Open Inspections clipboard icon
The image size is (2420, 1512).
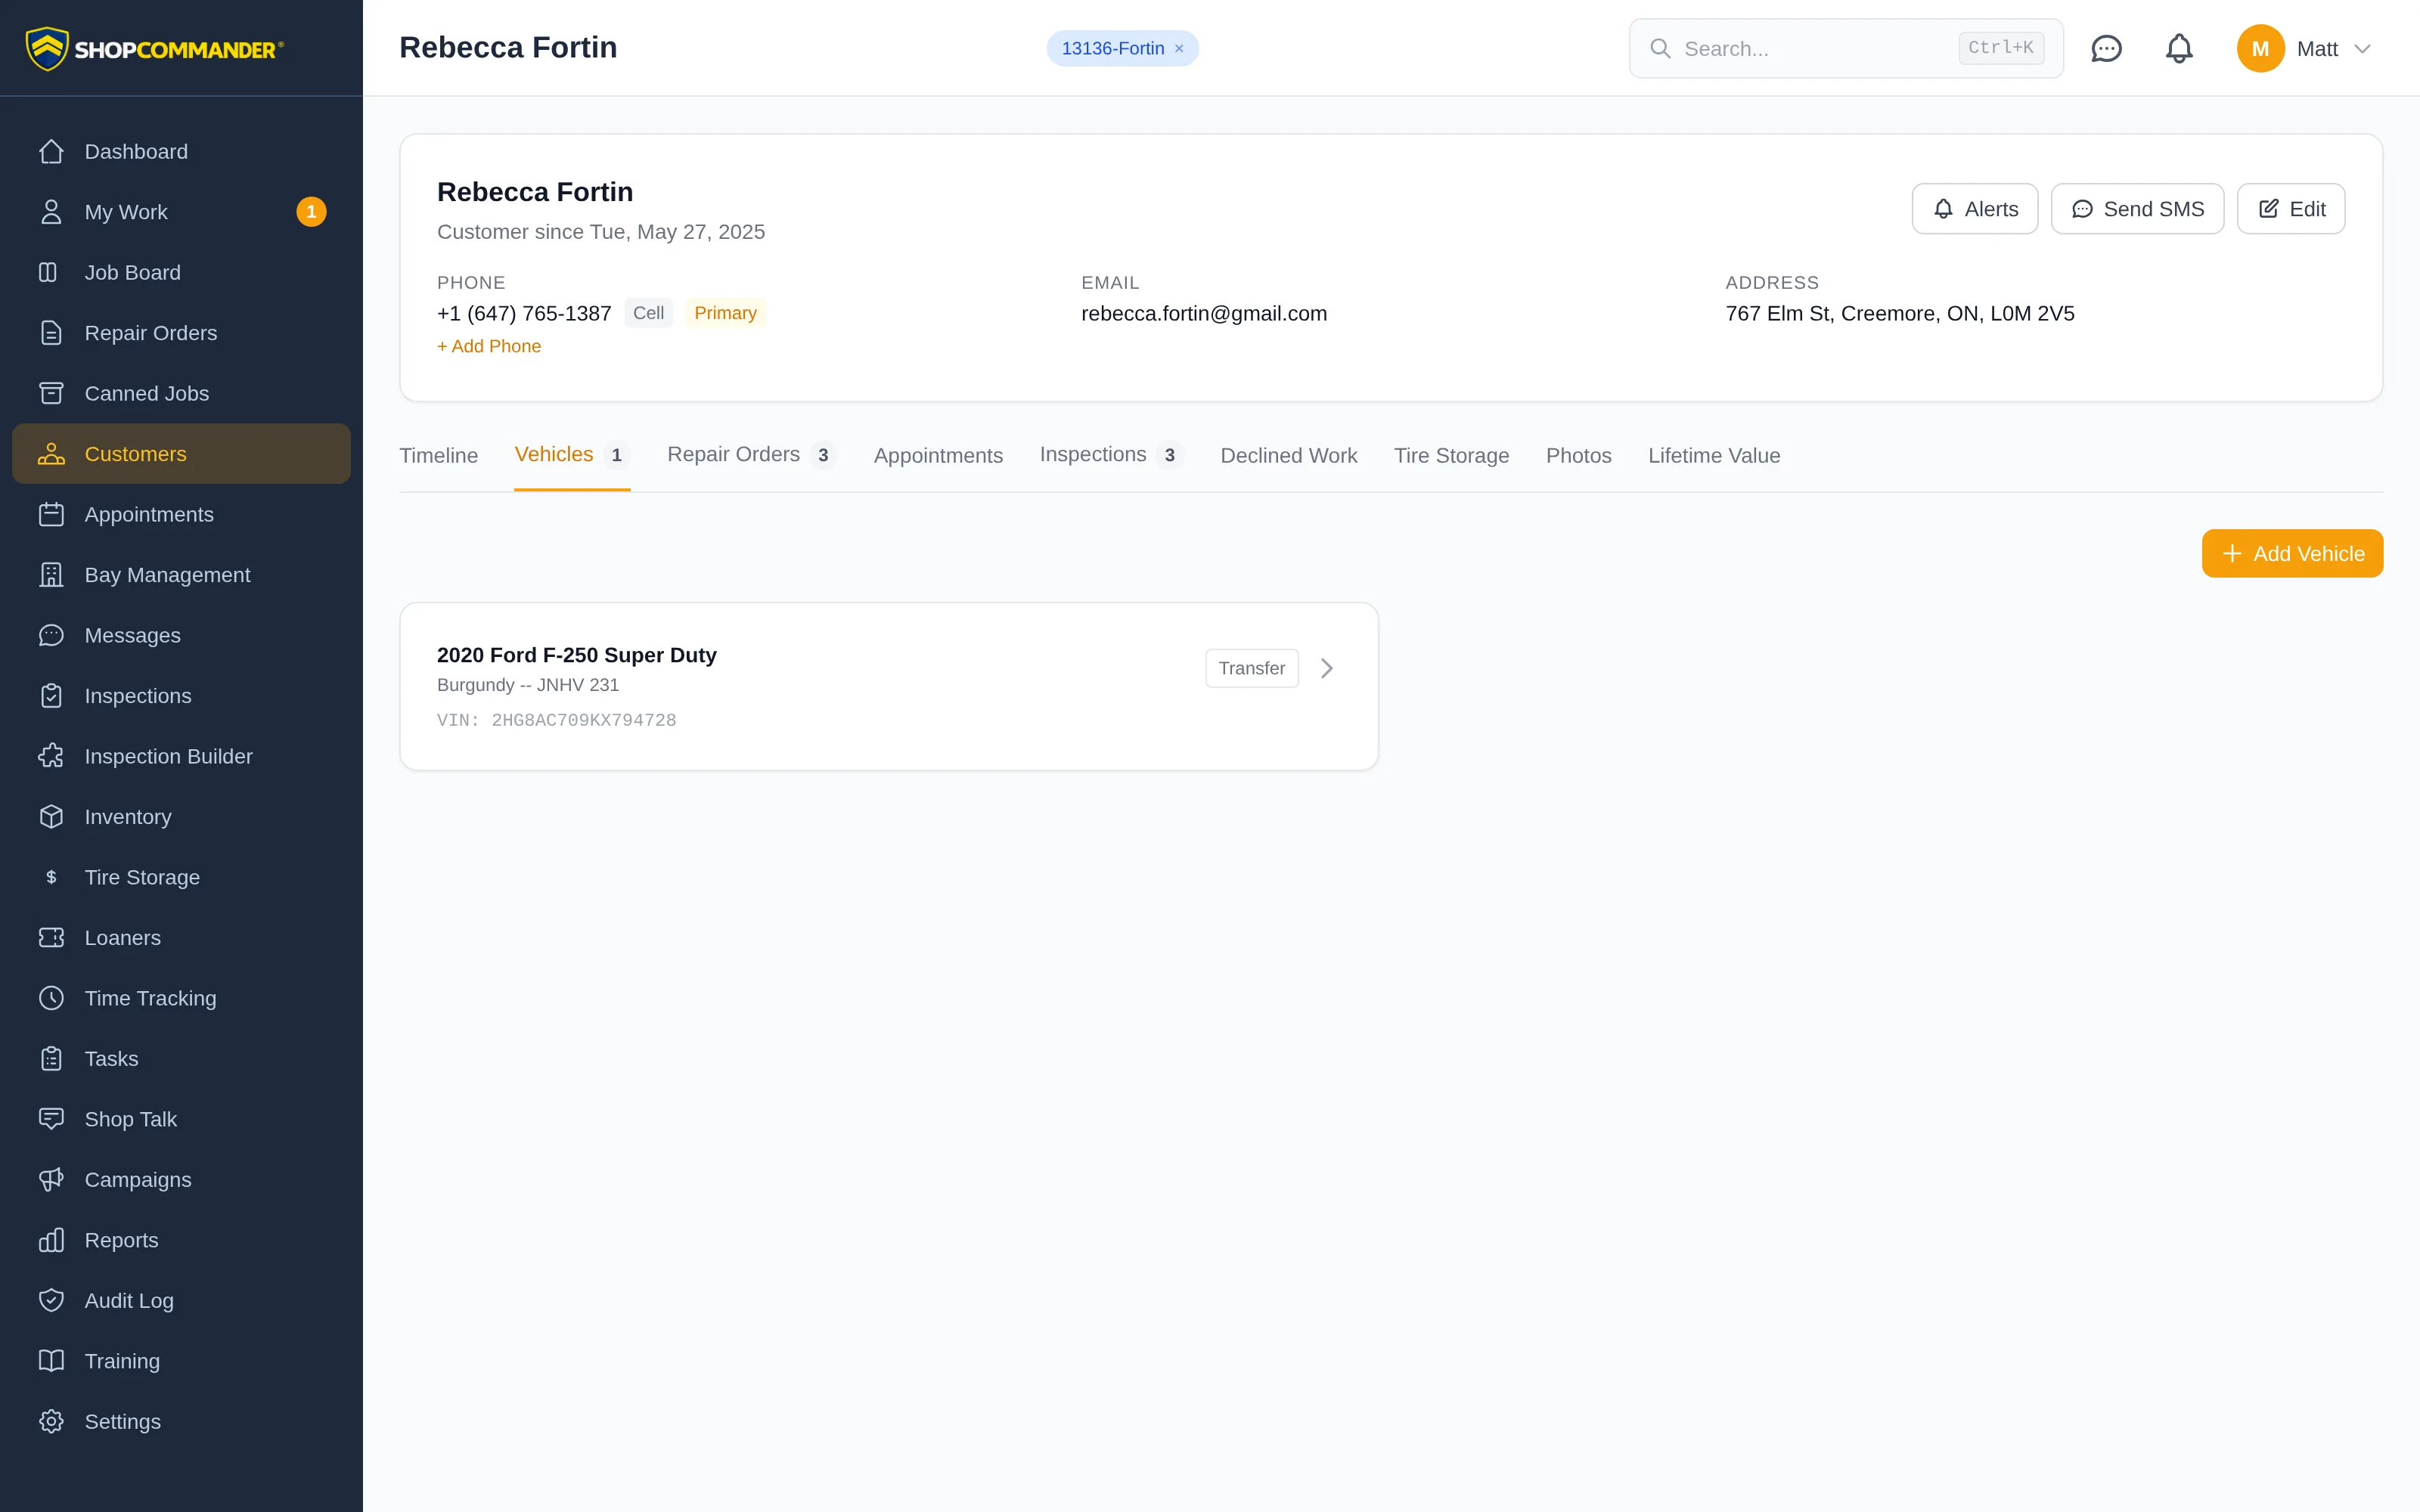[51, 696]
